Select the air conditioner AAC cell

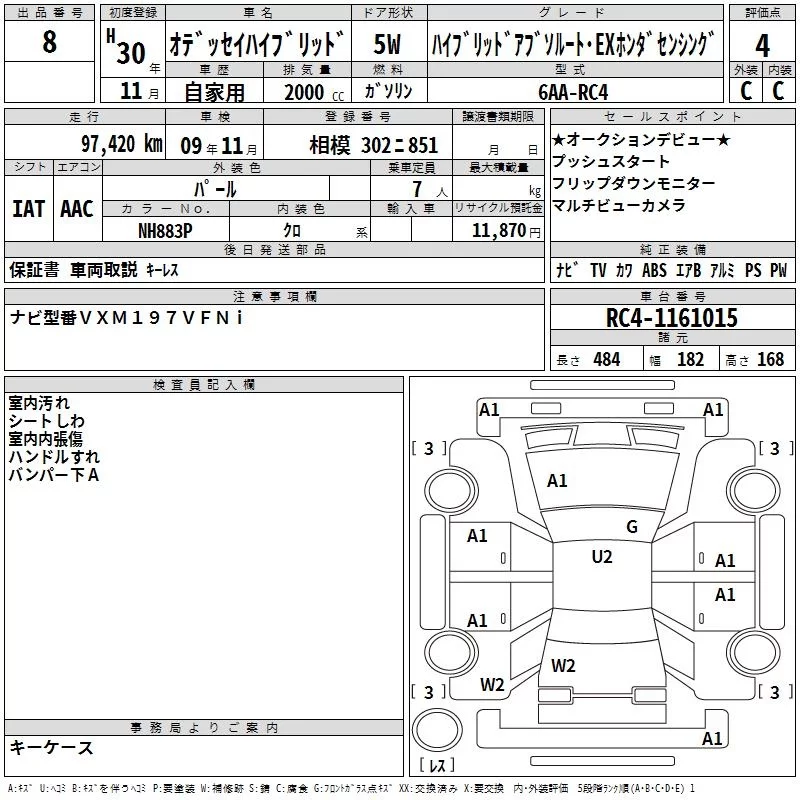77,209
